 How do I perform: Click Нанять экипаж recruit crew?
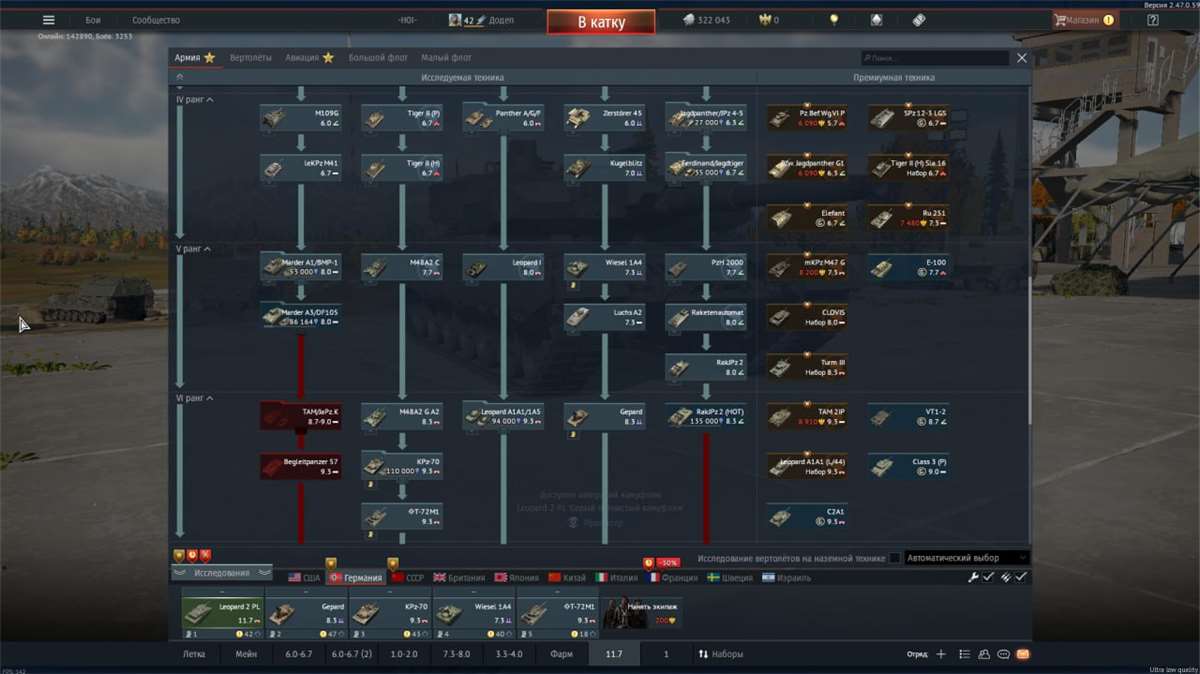[641, 613]
